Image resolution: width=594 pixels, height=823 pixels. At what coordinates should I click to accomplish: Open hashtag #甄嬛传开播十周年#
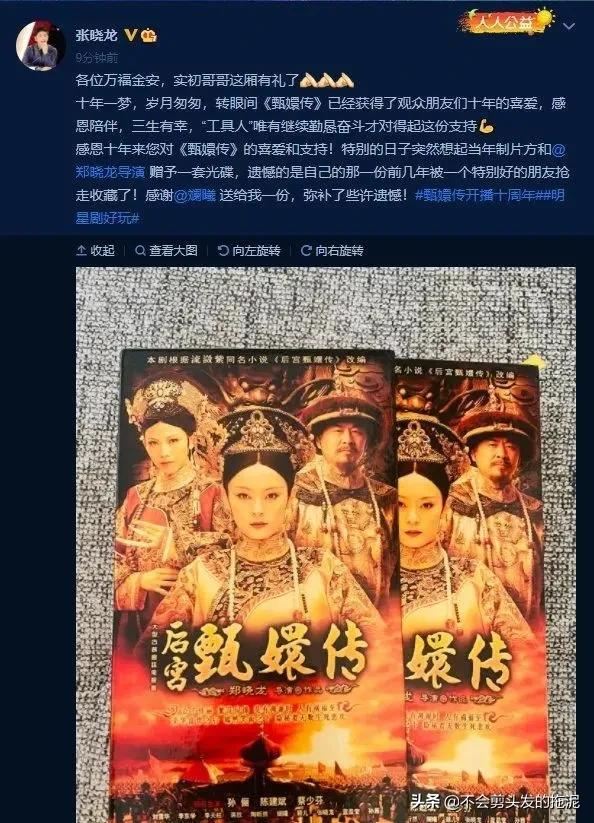click(480, 195)
